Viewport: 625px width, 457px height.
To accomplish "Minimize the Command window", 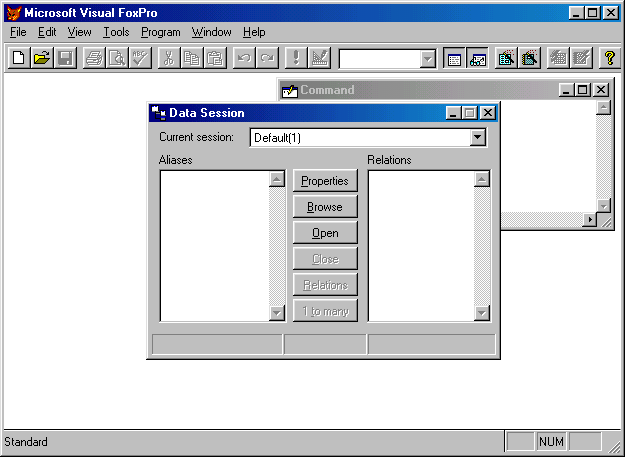I will (566, 90).
